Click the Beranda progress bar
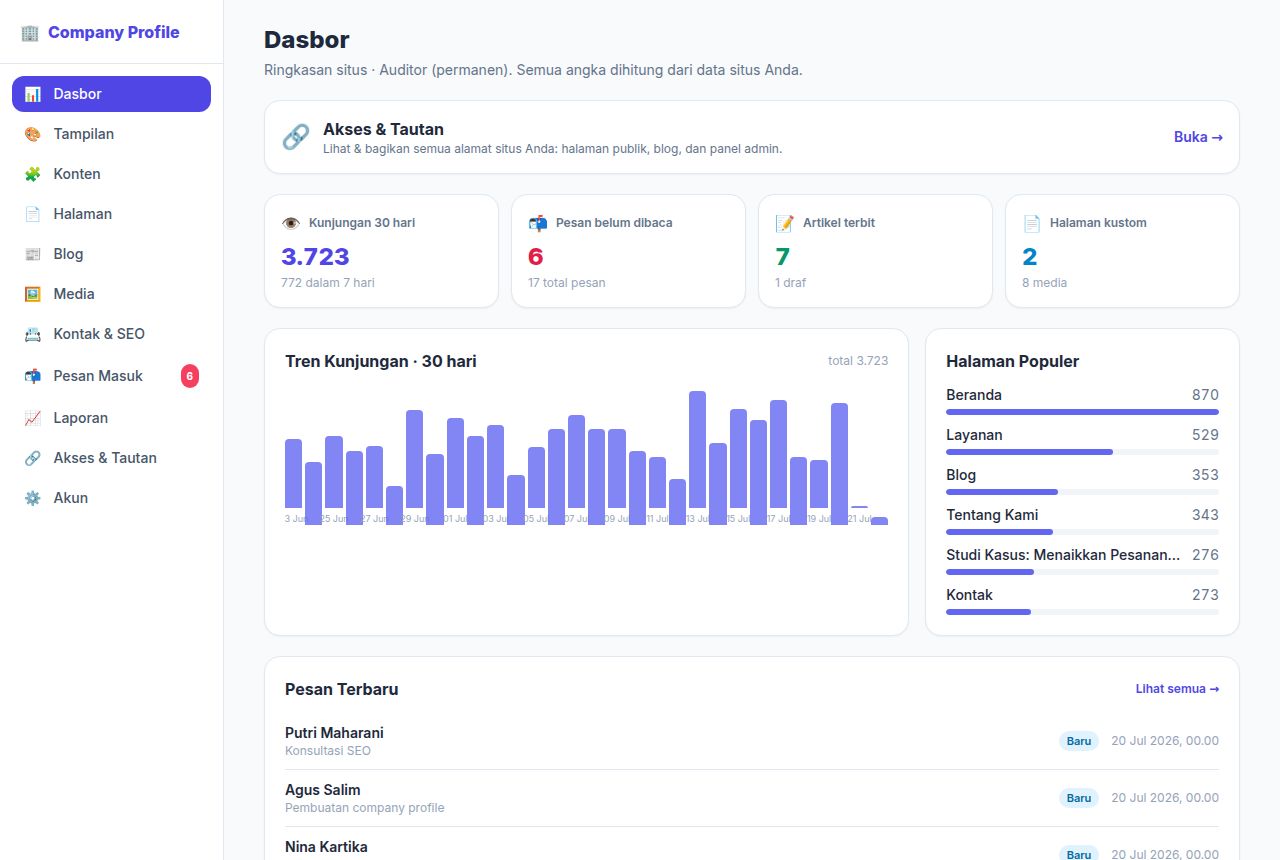The image size is (1280, 860). tap(1082, 412)
